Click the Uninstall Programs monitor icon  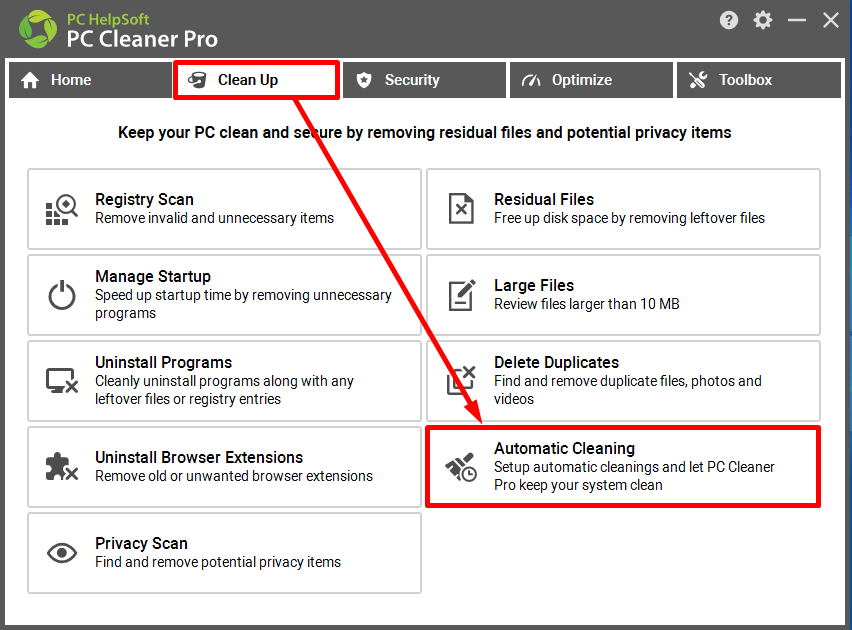pyautogui.click(x=61, y=381)
